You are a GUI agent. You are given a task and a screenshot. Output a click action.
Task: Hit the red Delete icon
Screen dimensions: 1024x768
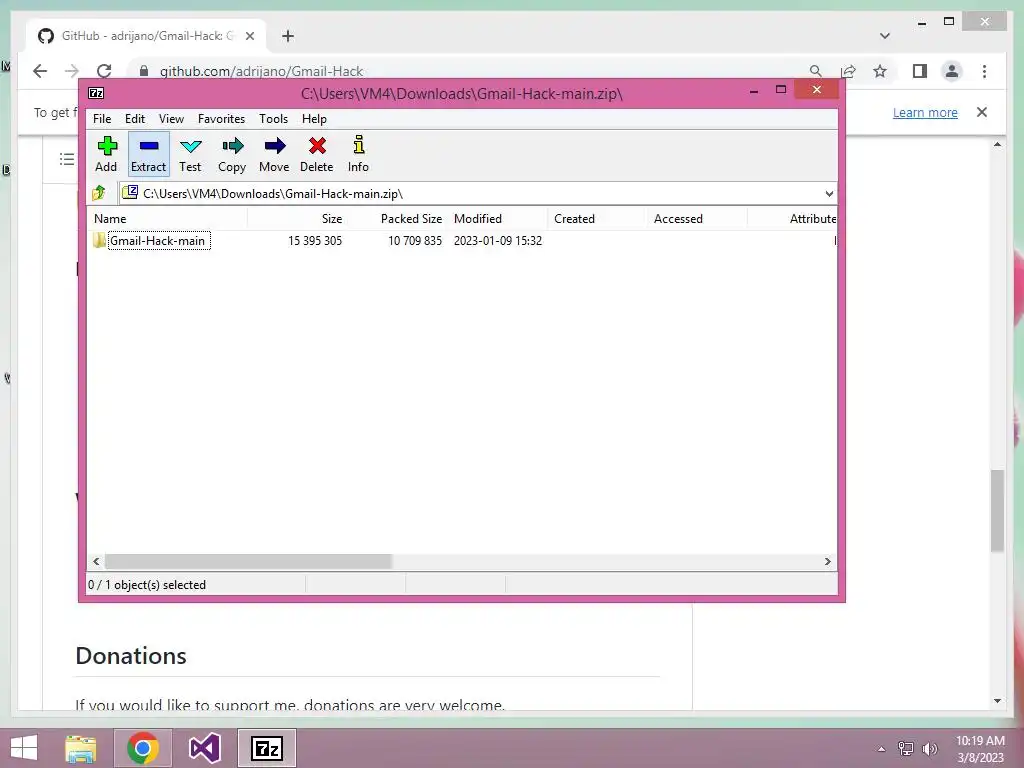click(x=317, y=154)
